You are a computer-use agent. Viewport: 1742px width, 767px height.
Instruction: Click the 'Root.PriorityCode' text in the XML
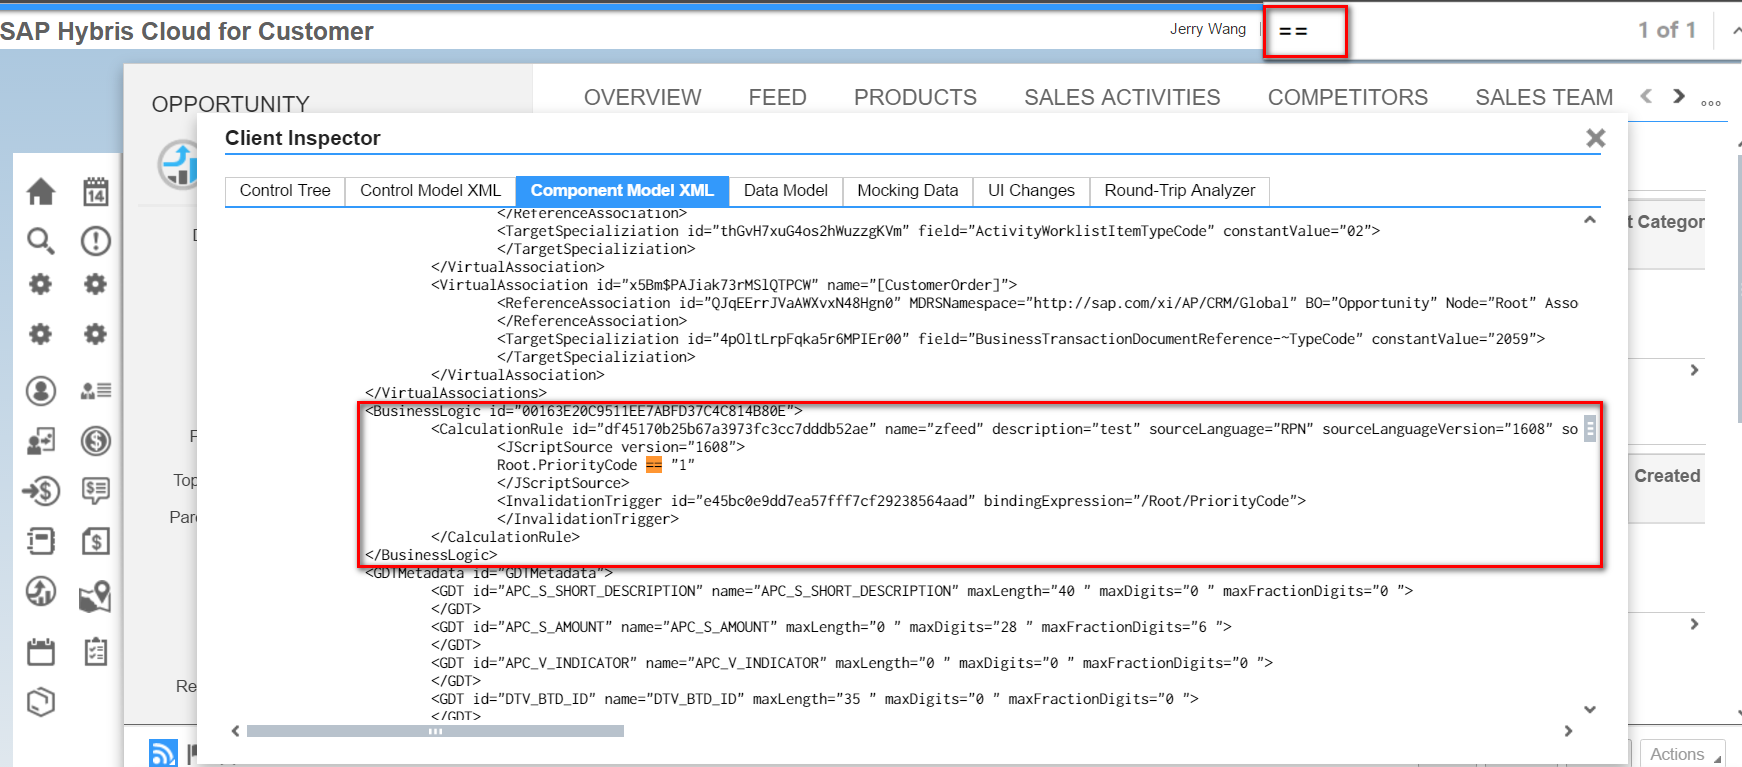[567, 465]
